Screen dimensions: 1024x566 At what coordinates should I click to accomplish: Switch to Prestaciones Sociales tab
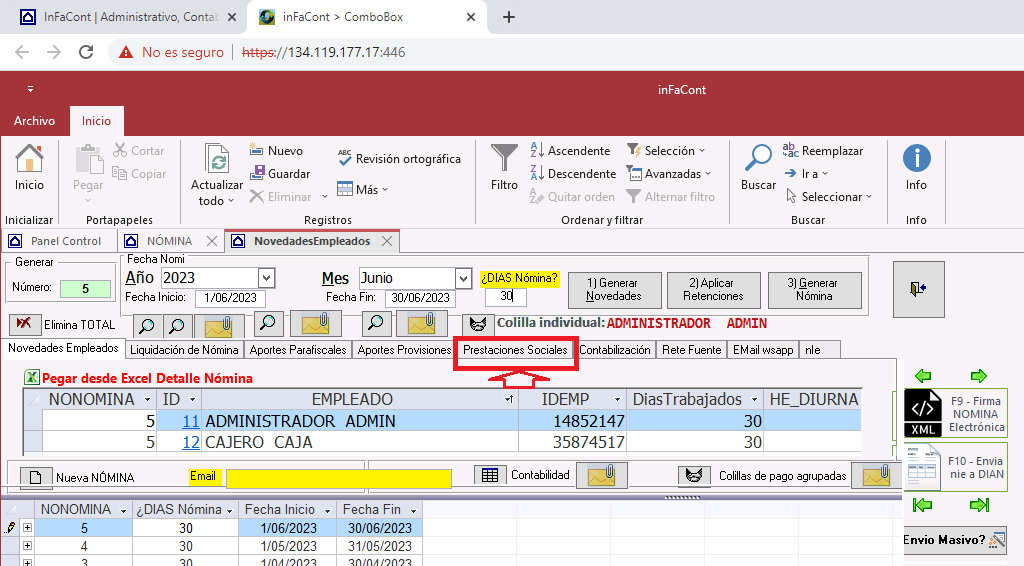coord(515,350)
